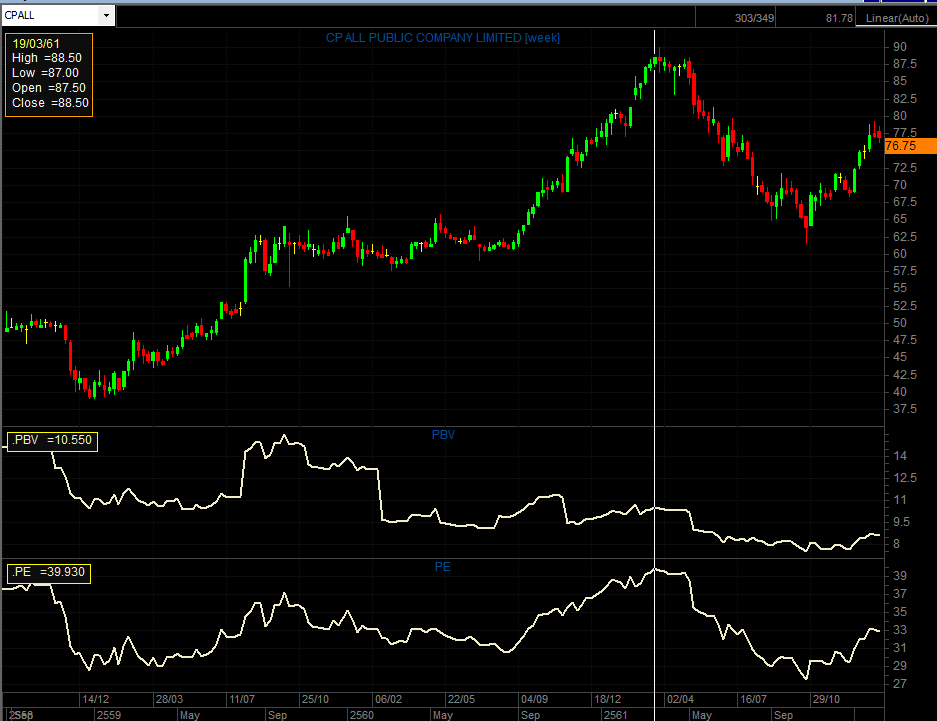
Task: Click the 87.5 label on price axis
Action: (x=905, y=64)
